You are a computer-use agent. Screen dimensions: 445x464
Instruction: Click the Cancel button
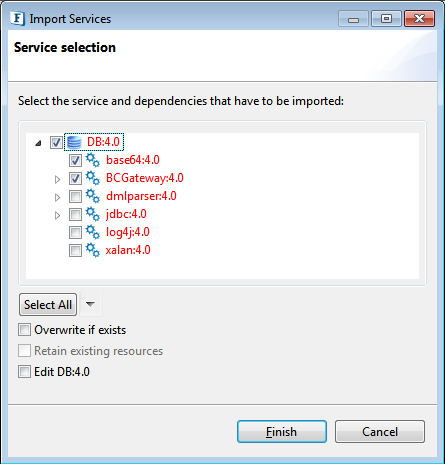coord(380,432)
